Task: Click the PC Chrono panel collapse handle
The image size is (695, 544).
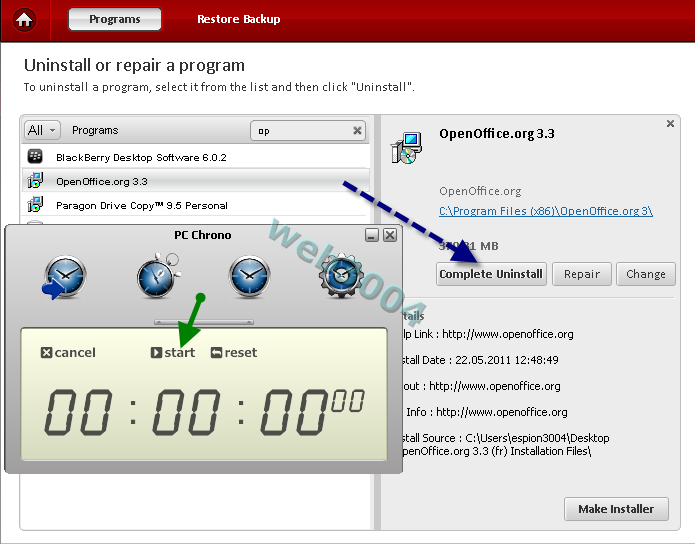Action: pyautogui.click(x=204, y=322)
